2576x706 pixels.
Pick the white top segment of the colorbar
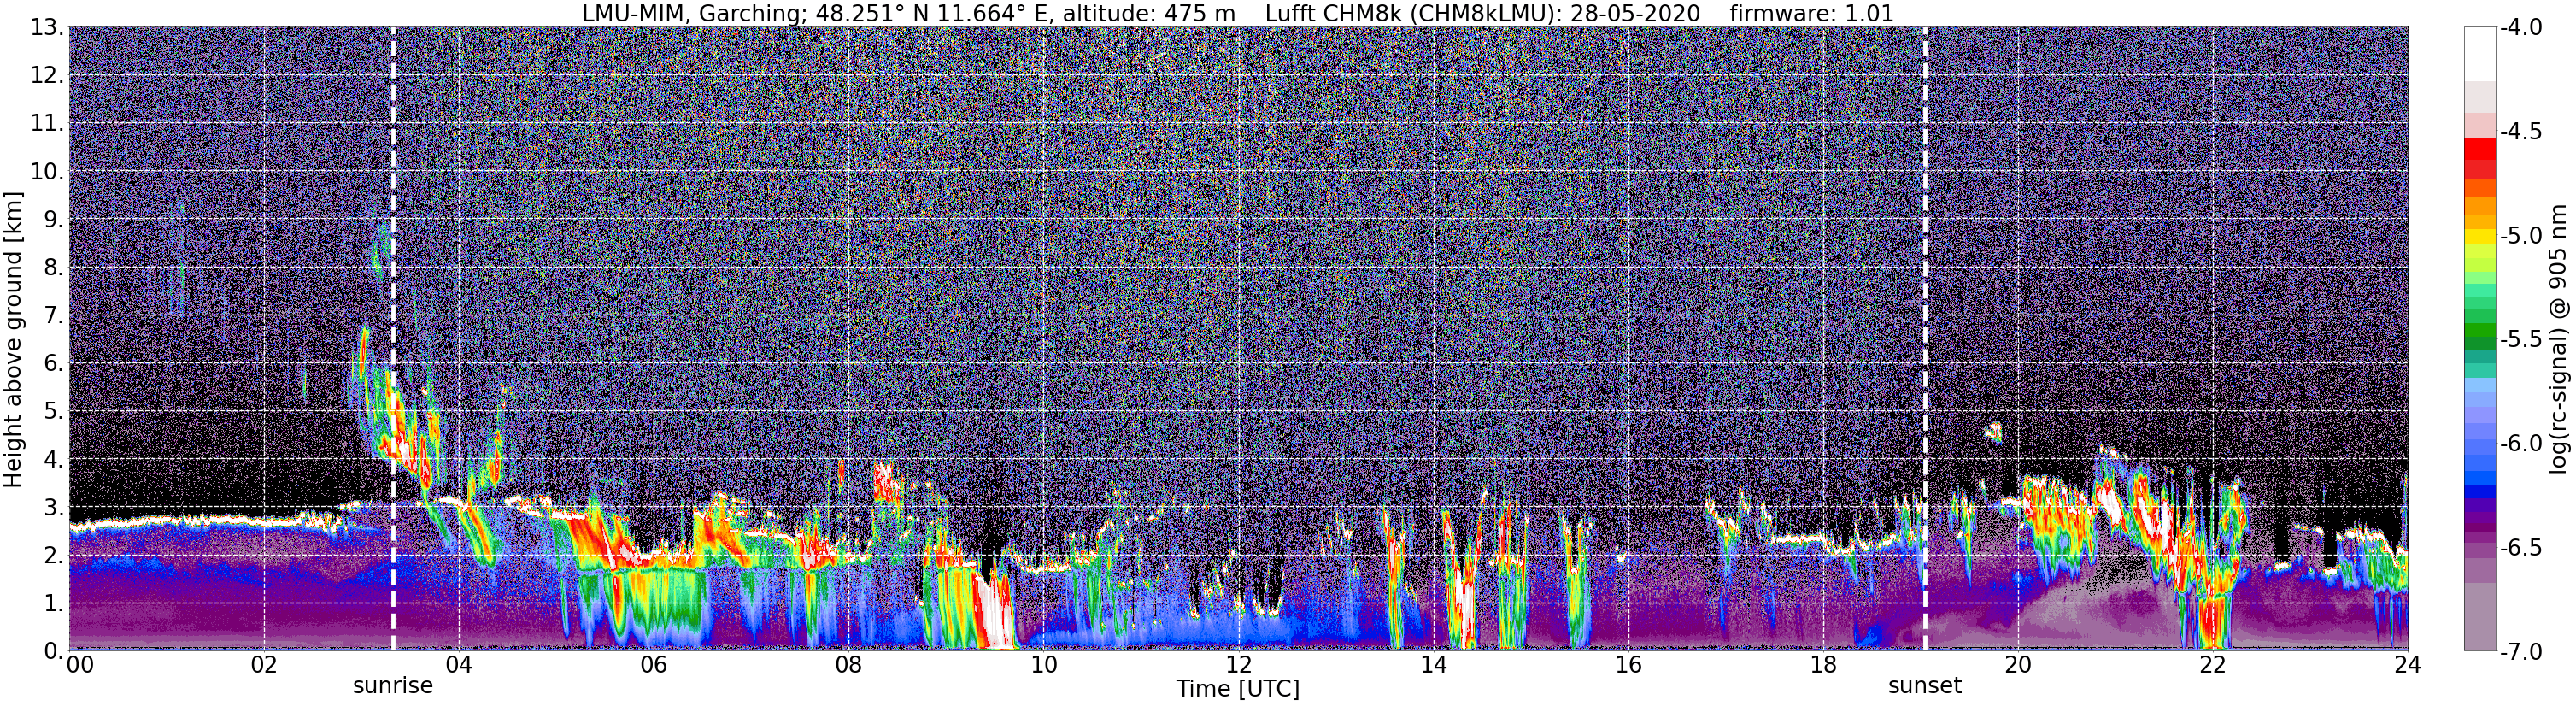click(x=2481, y=54)
